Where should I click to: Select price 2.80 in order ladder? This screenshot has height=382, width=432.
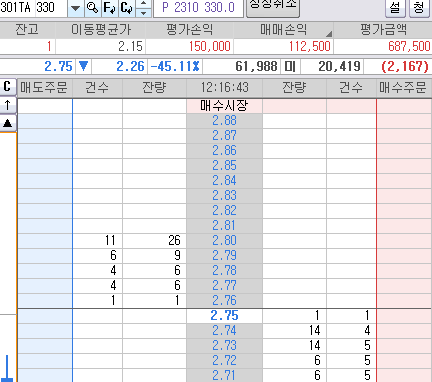(224, 240)
